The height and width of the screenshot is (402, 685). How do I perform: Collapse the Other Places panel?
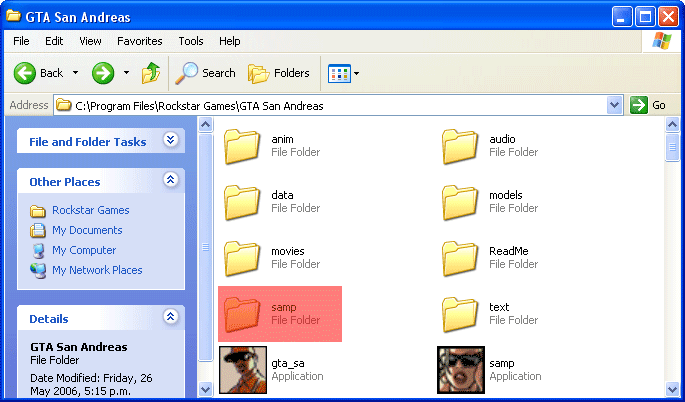coord(170,181)
